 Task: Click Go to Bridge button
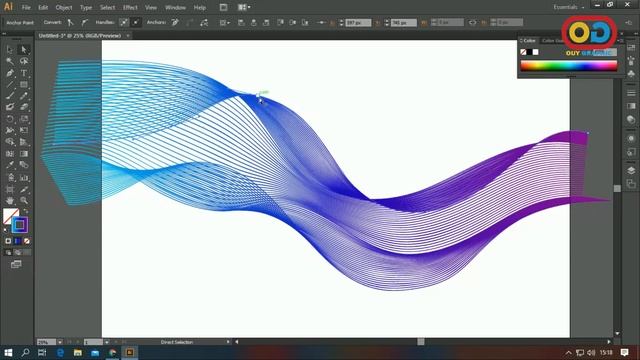[x=223, y=7]
